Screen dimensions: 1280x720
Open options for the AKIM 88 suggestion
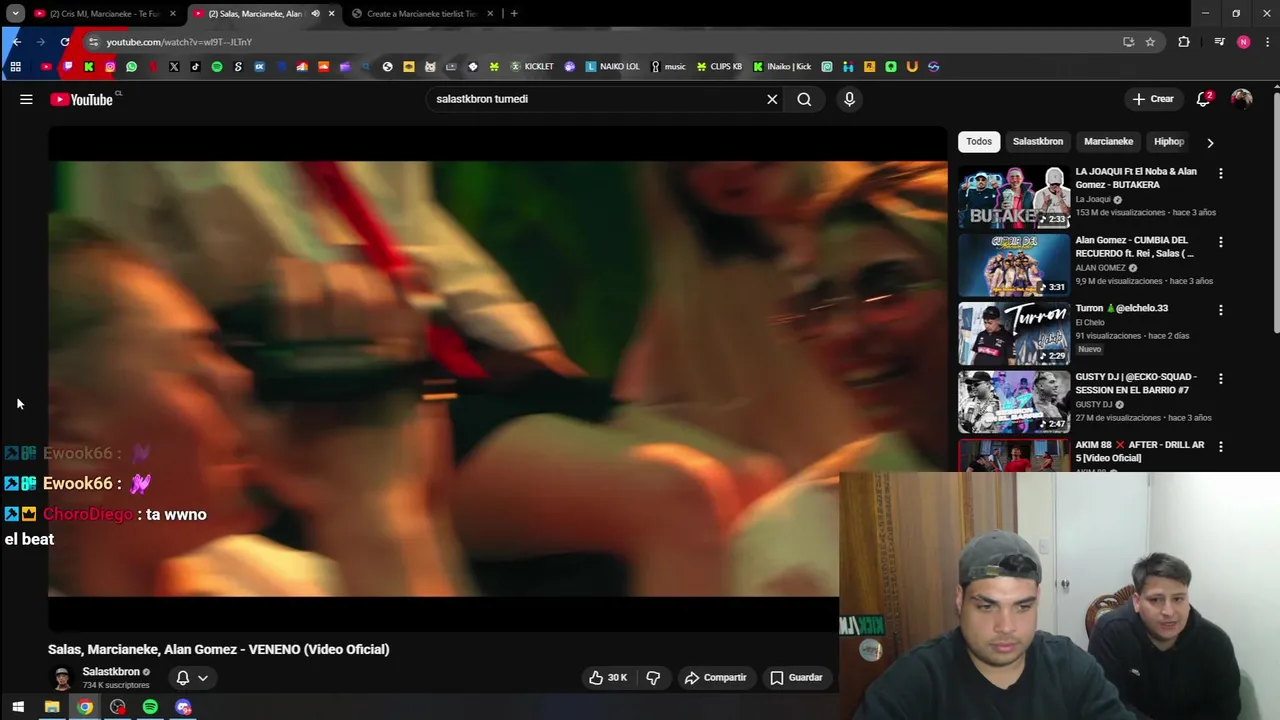1220,447
